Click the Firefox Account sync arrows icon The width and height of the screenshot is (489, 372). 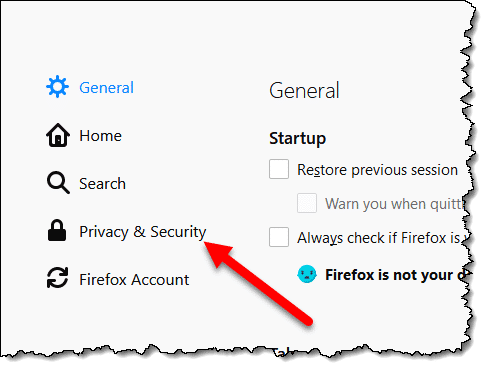[x=57, y=277]
